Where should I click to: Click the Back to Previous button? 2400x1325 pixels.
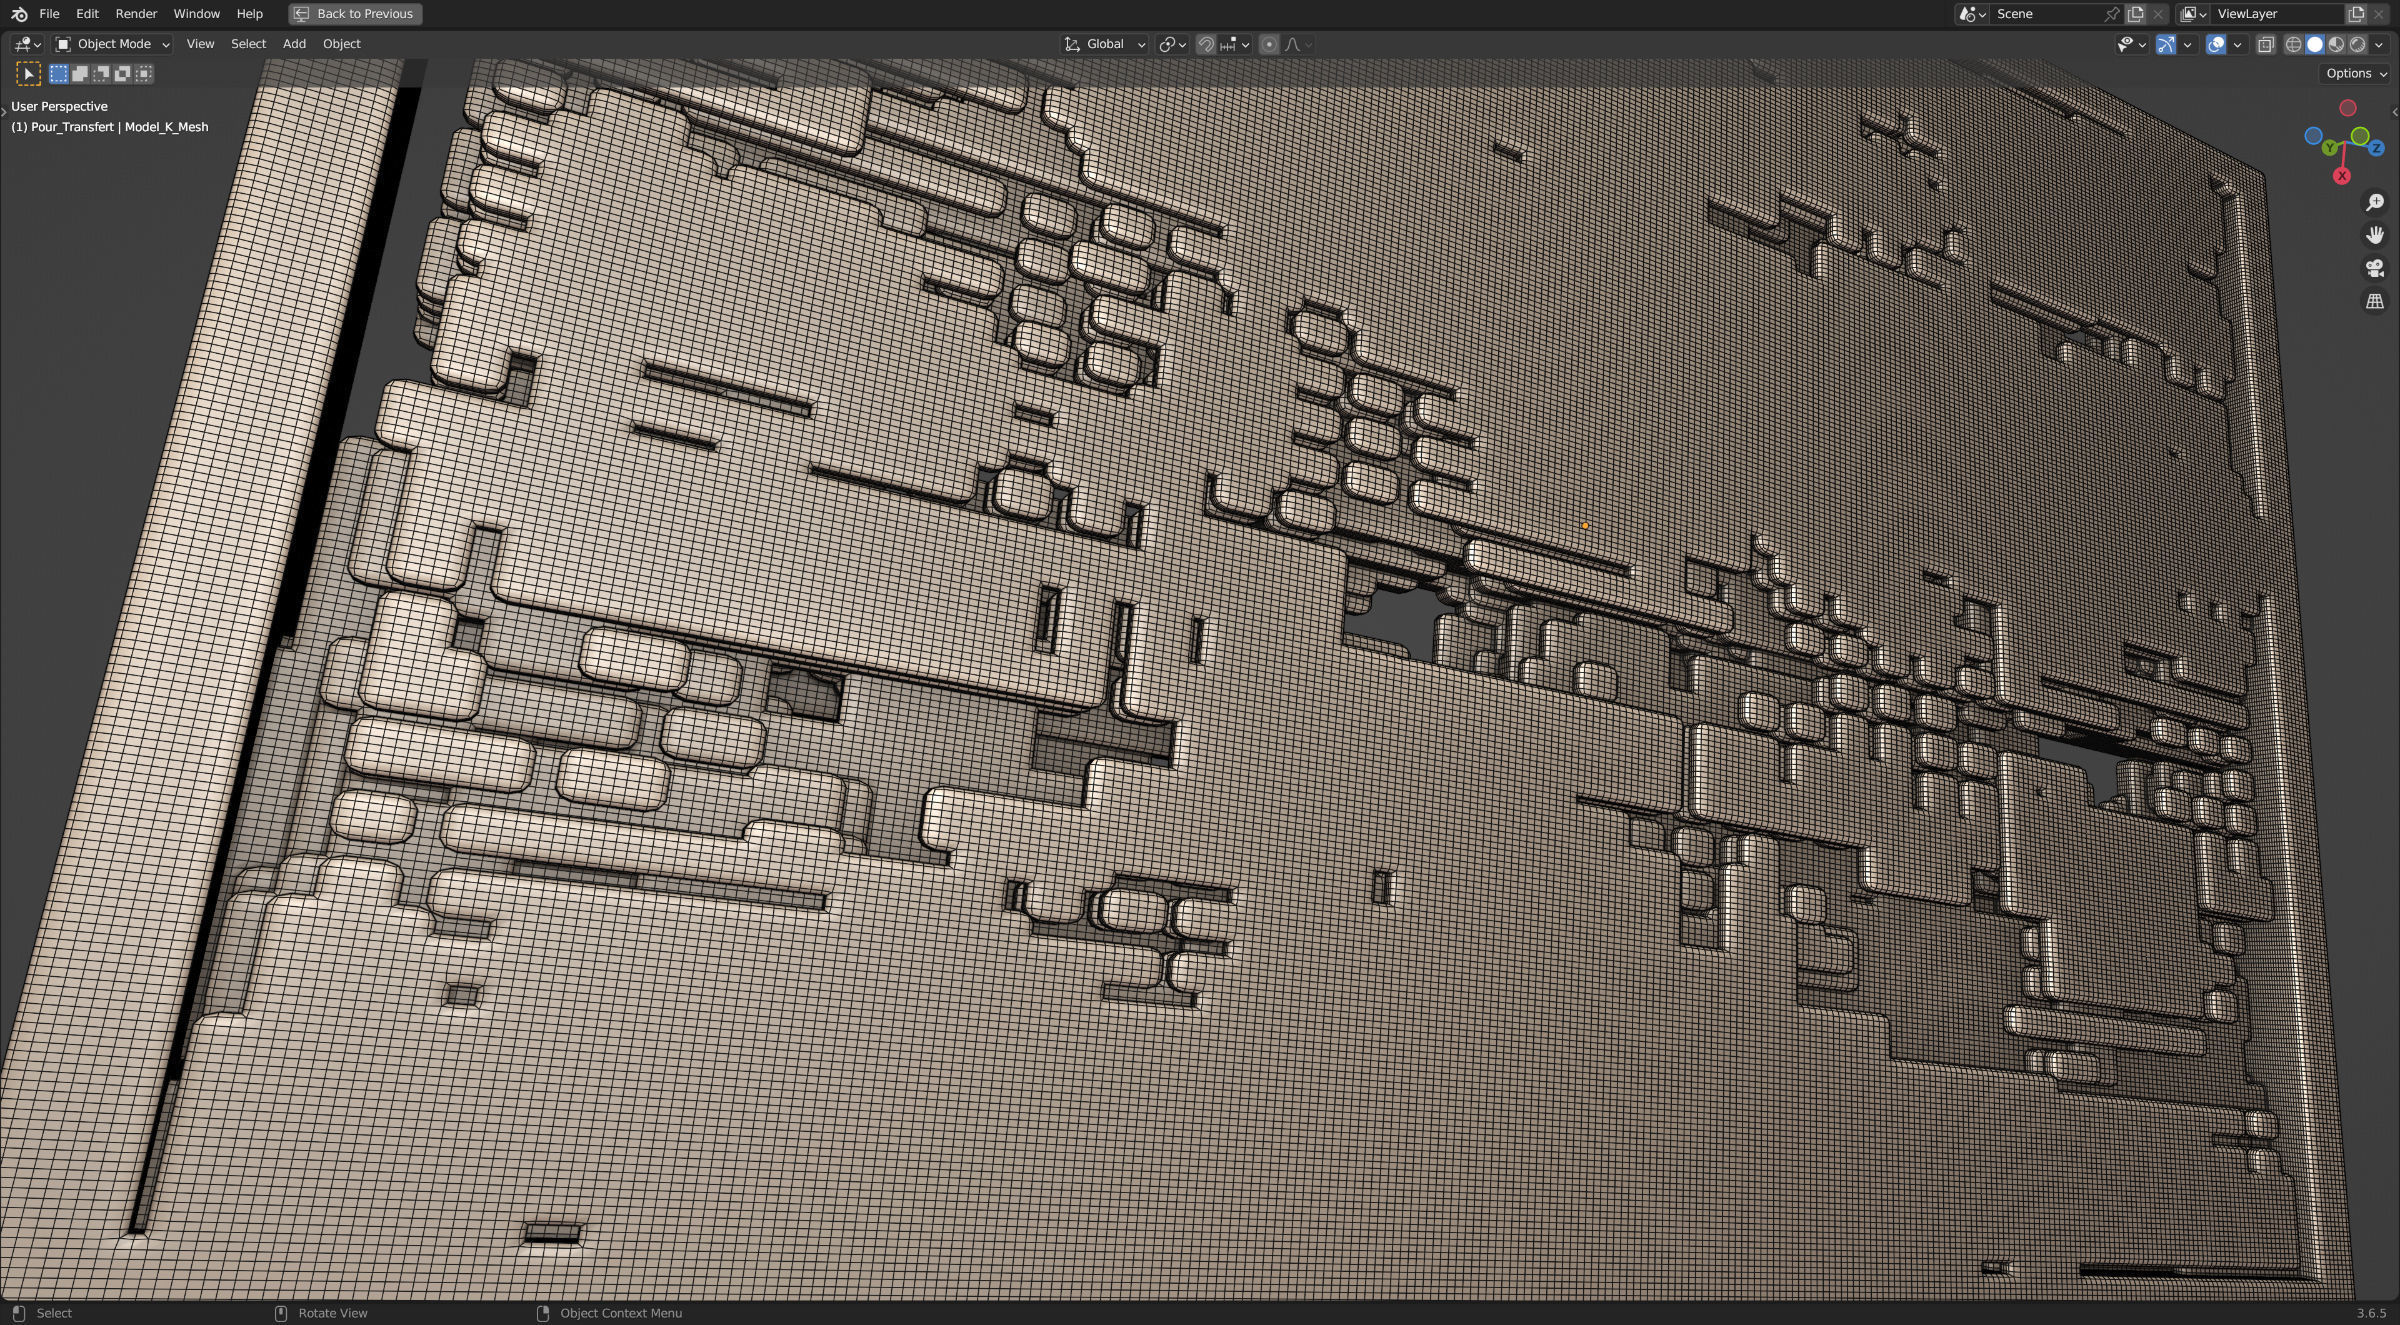355,14
